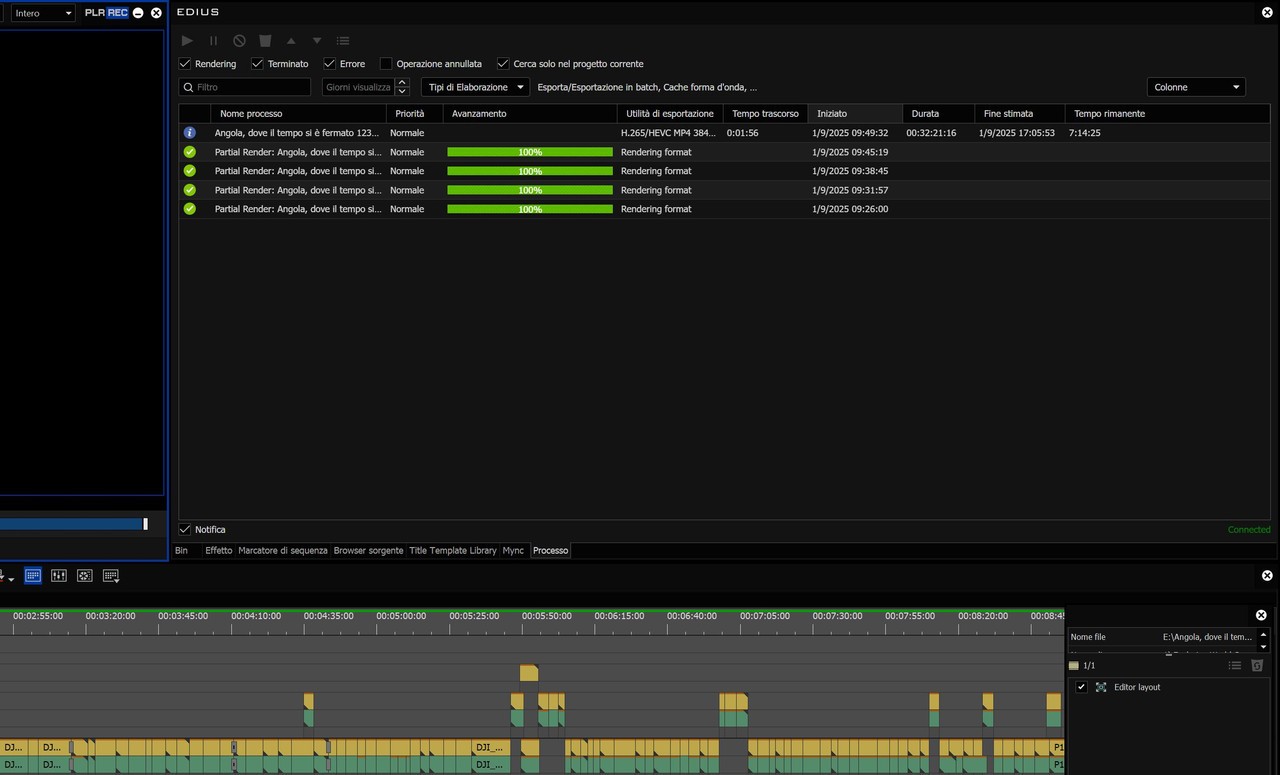Viewport: 1280px width, 775px height.
Task: Click the move job up arrow icon
Action: coord(290,41)
